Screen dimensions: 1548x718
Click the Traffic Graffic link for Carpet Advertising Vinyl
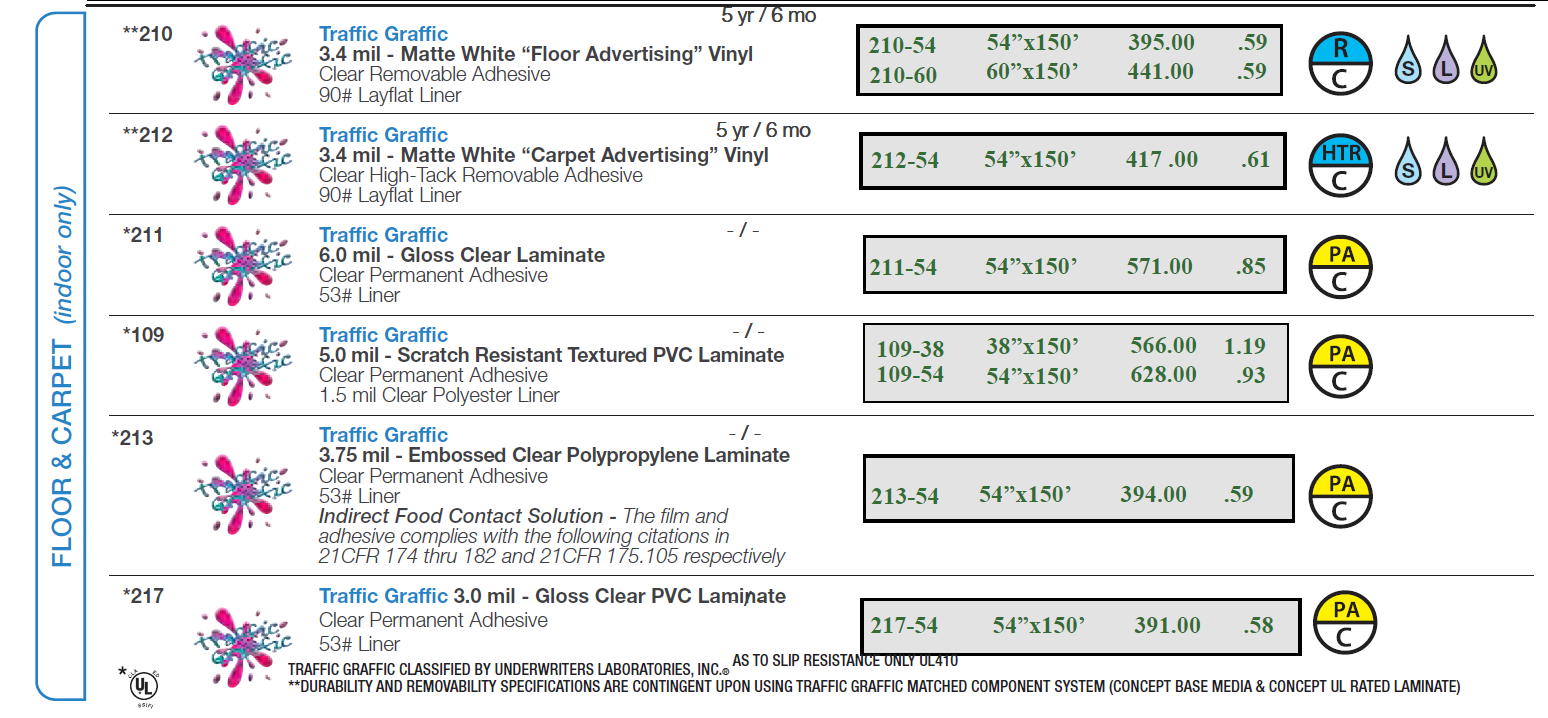tap(383, 135)
